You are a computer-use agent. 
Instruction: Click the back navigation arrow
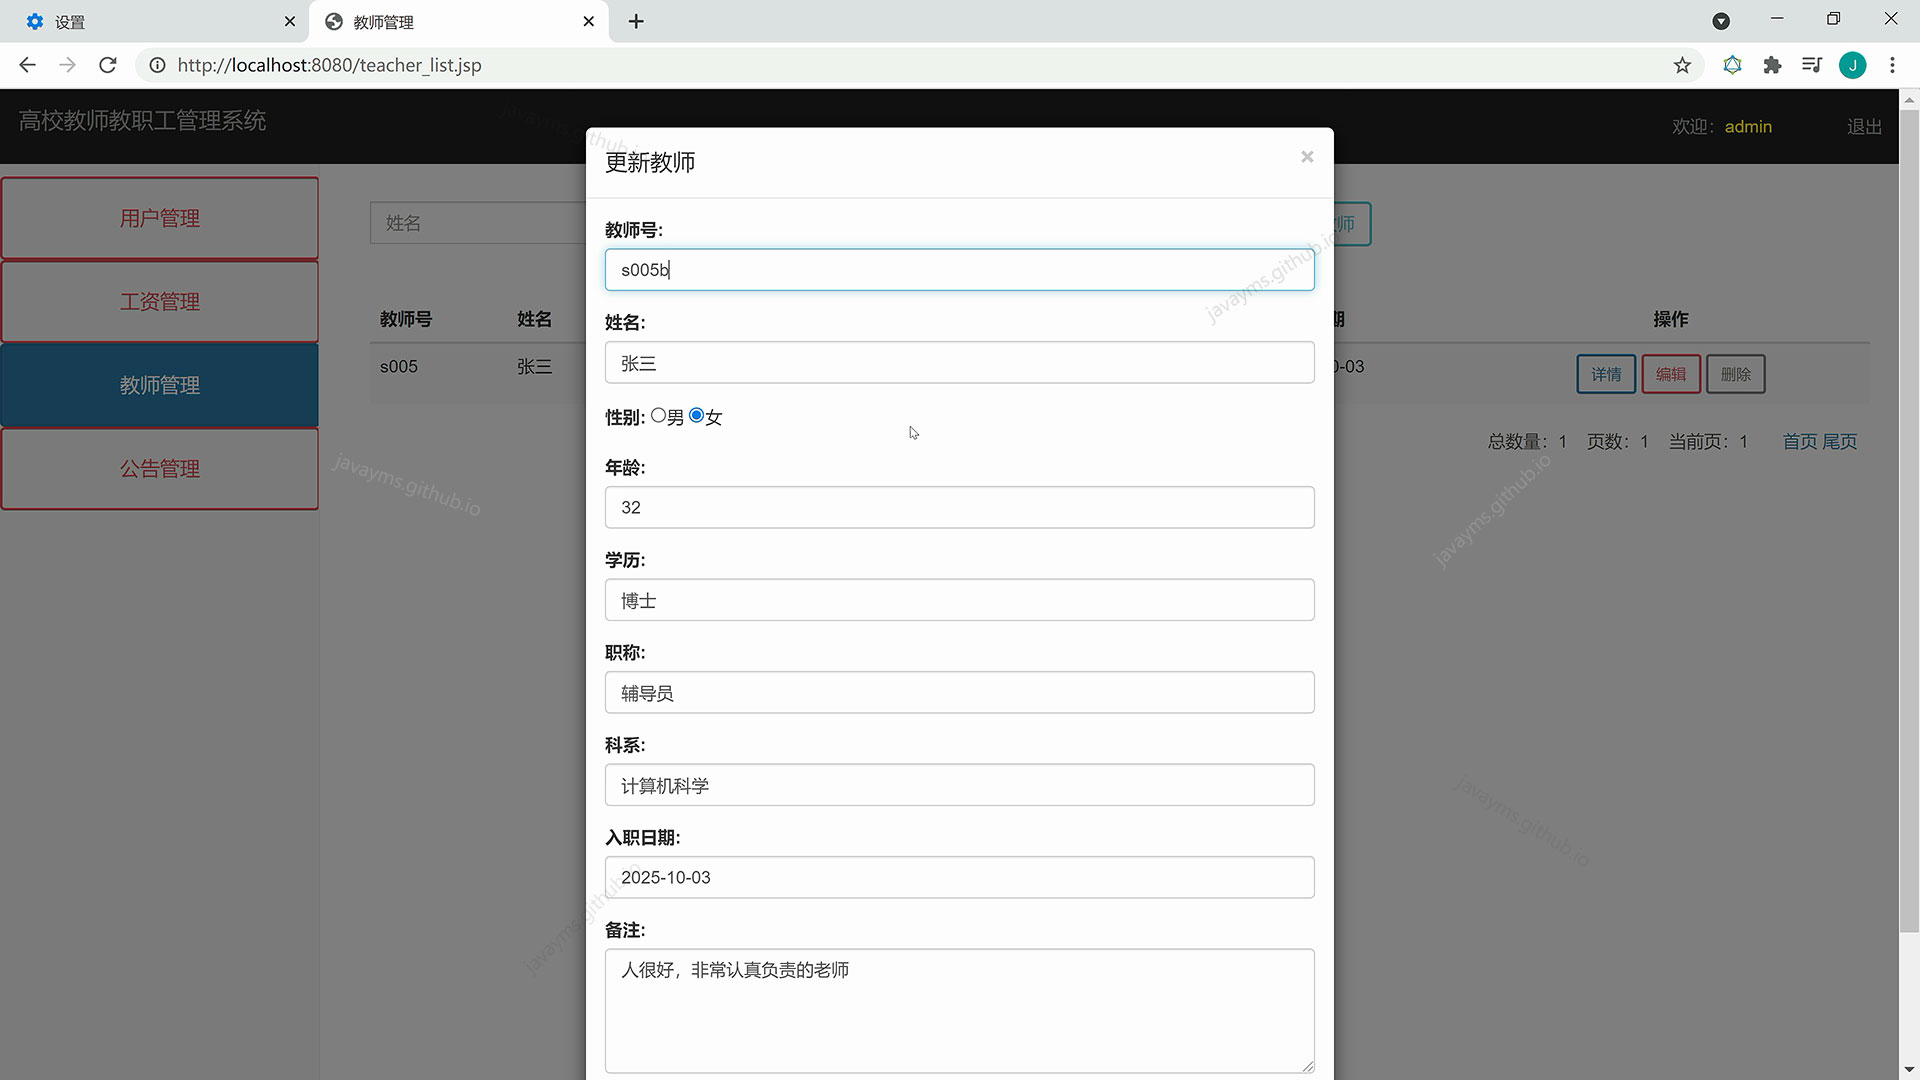click(26, 64)
